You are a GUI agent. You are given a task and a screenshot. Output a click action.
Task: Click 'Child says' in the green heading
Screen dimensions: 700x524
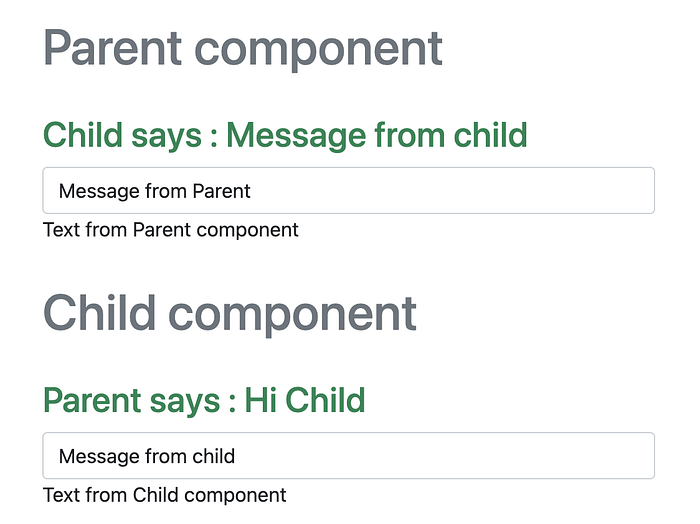(122, 134)
